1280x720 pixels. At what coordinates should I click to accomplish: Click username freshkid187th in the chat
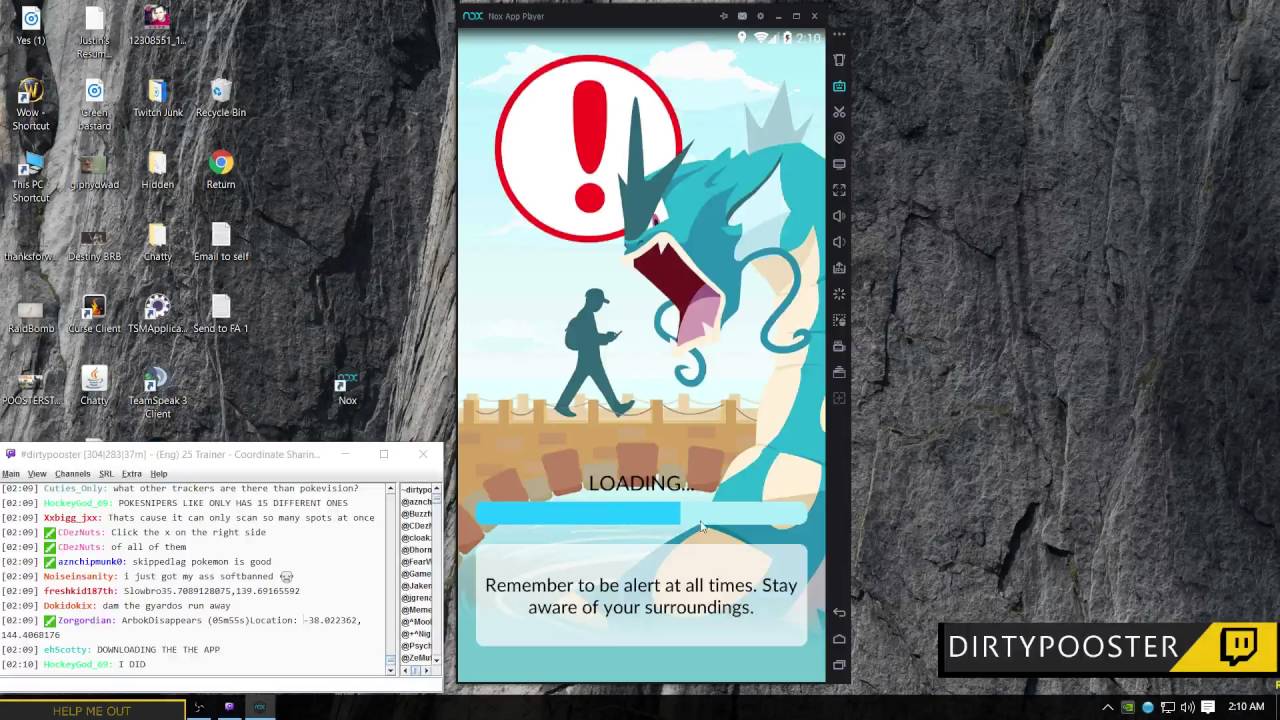pos(80,591)
